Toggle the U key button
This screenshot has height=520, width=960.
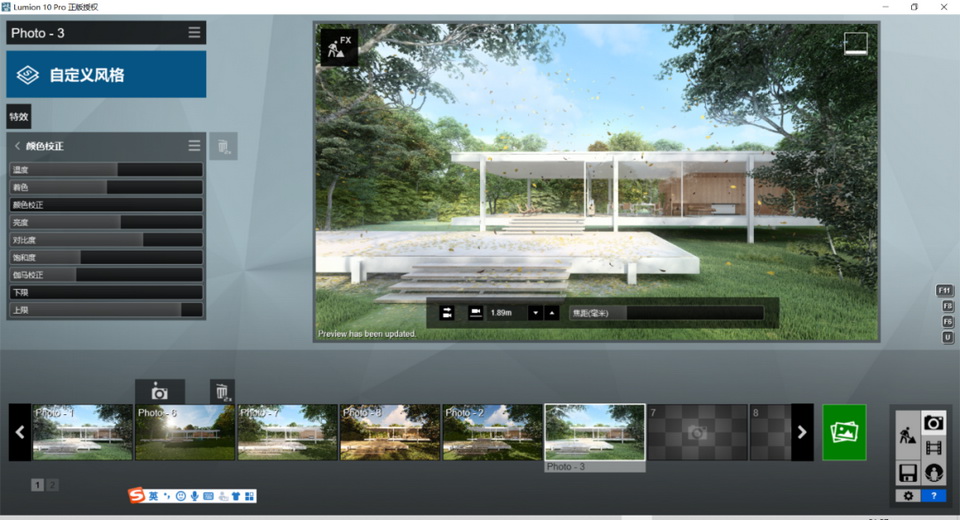[x=946, y=338]
